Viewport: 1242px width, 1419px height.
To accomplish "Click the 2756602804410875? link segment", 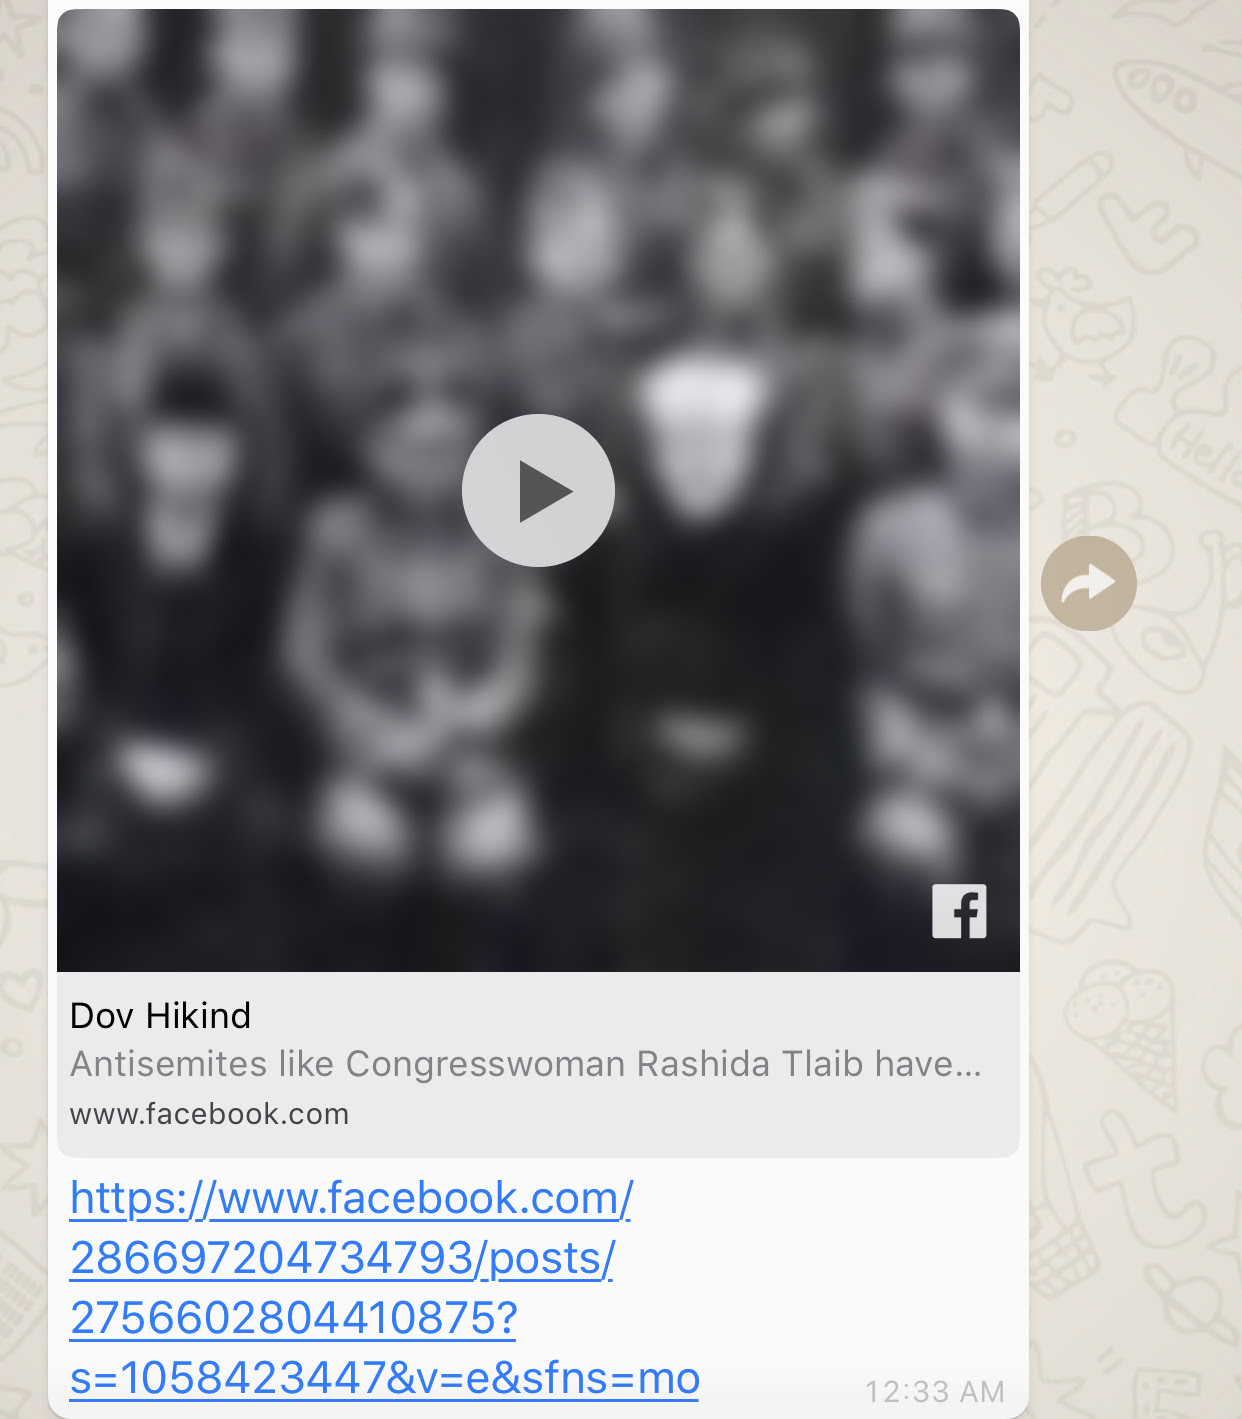I will 293,1318.
